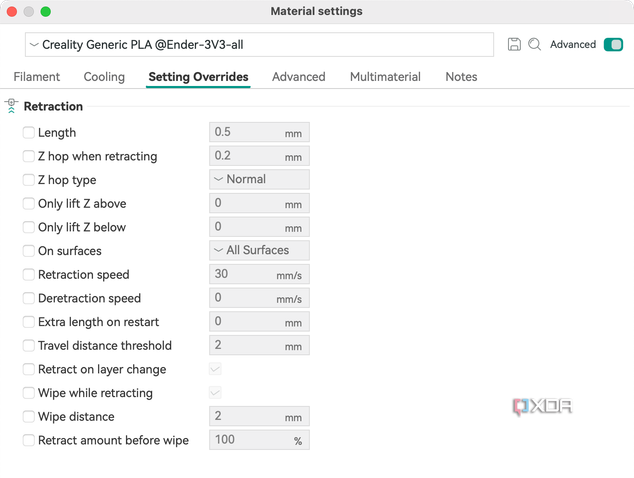This screenshot has height=478, width=634.
Task: Check the Wipe while retracting override box
Action: pos(29,393)
